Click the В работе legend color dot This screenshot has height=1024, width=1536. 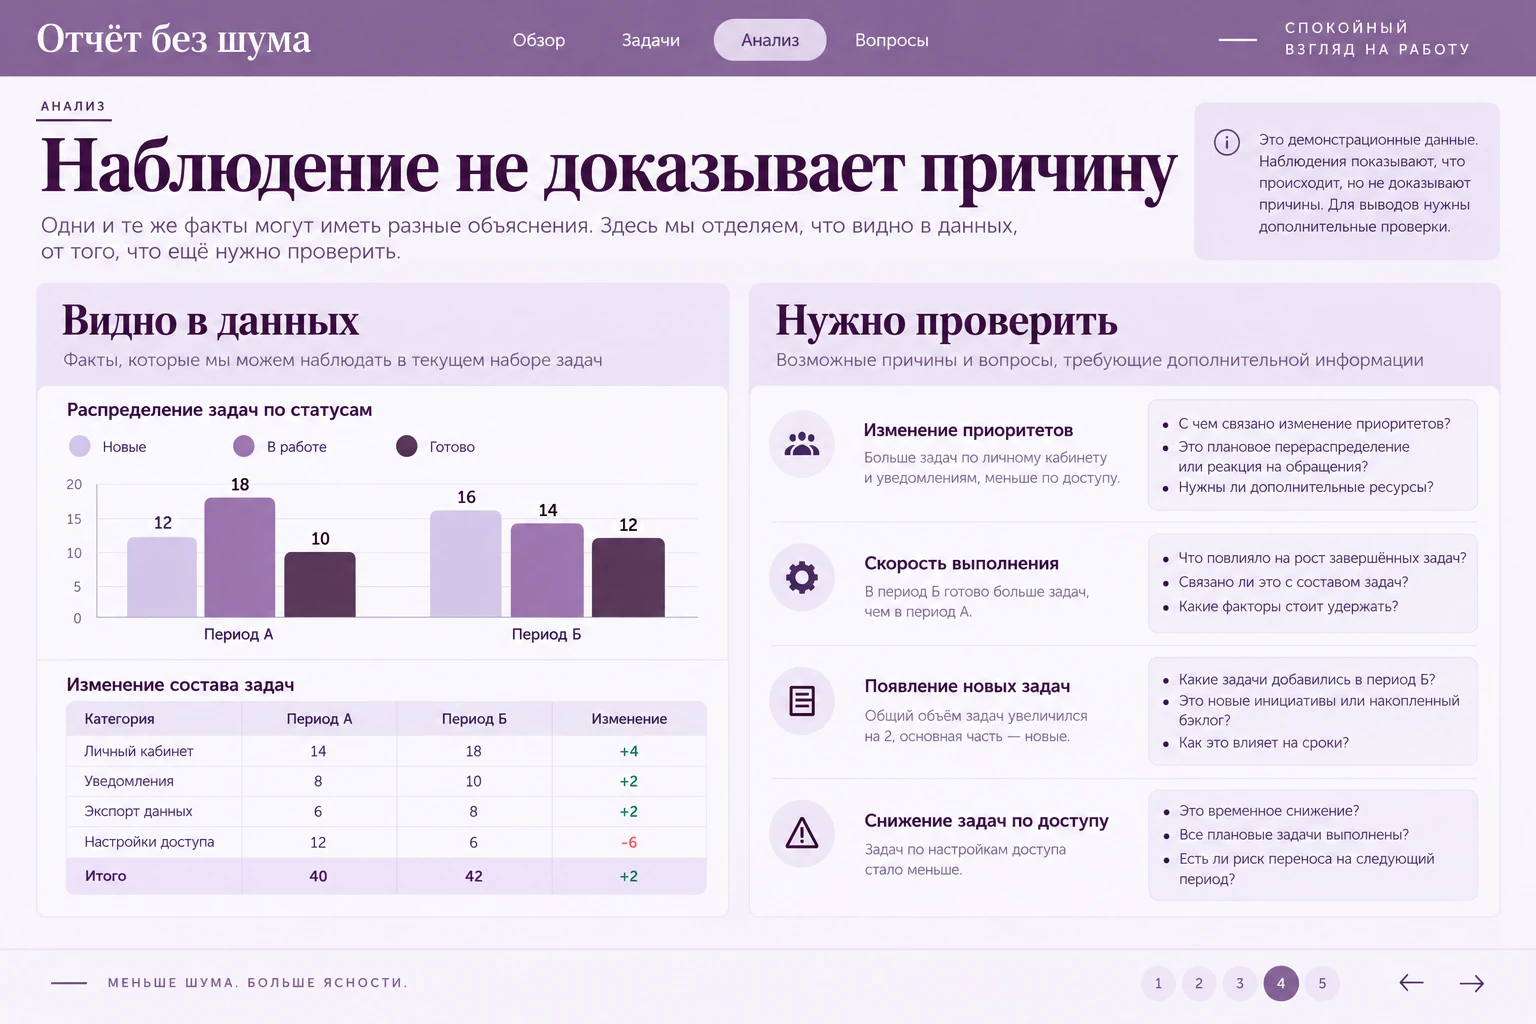[244, 446]
